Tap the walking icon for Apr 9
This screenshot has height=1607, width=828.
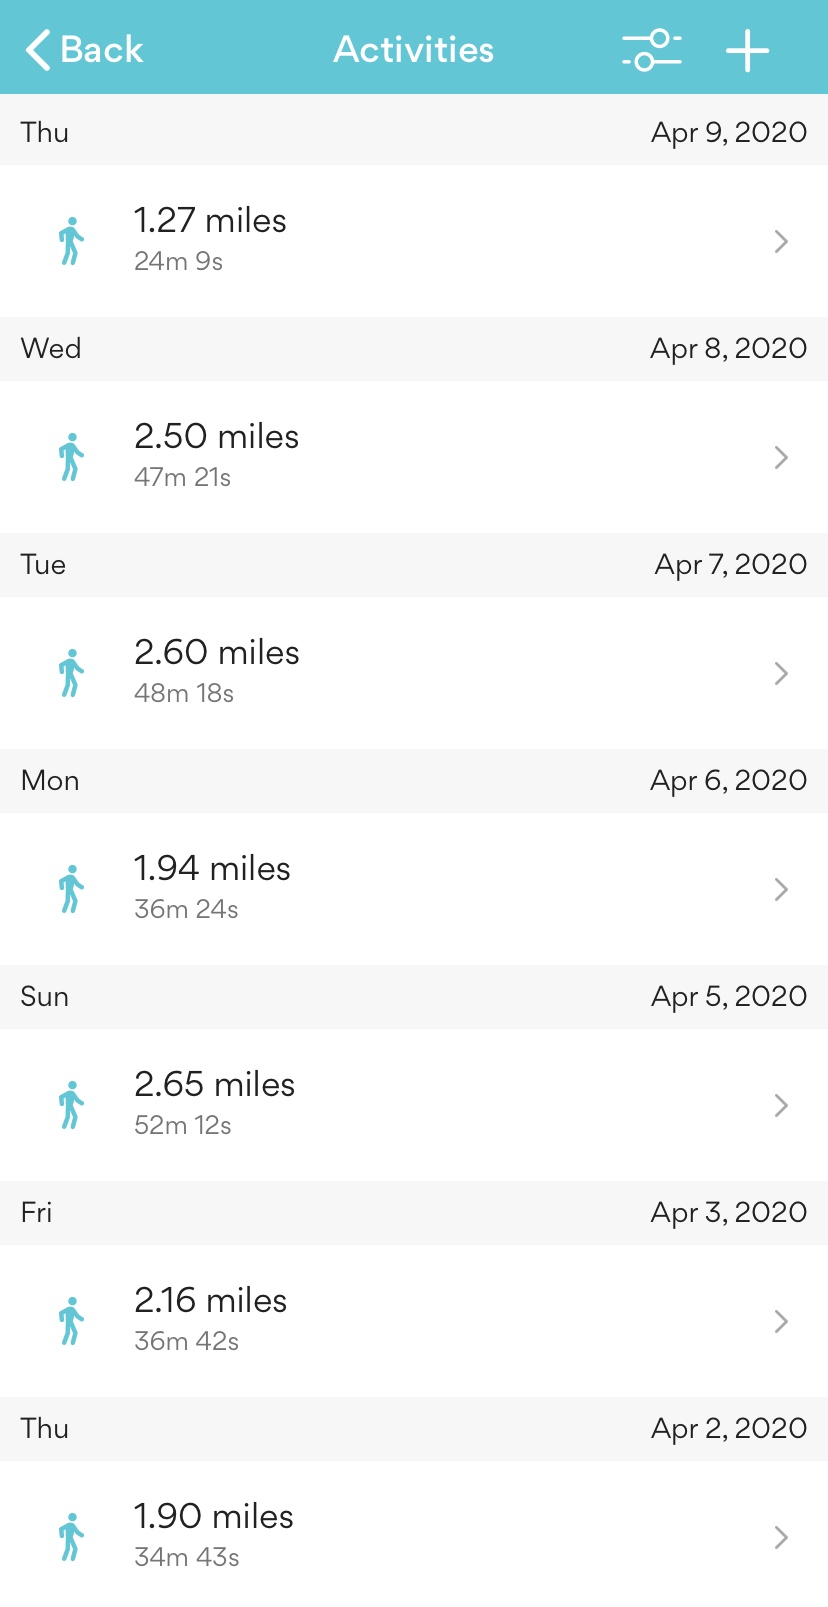[71, 241]
